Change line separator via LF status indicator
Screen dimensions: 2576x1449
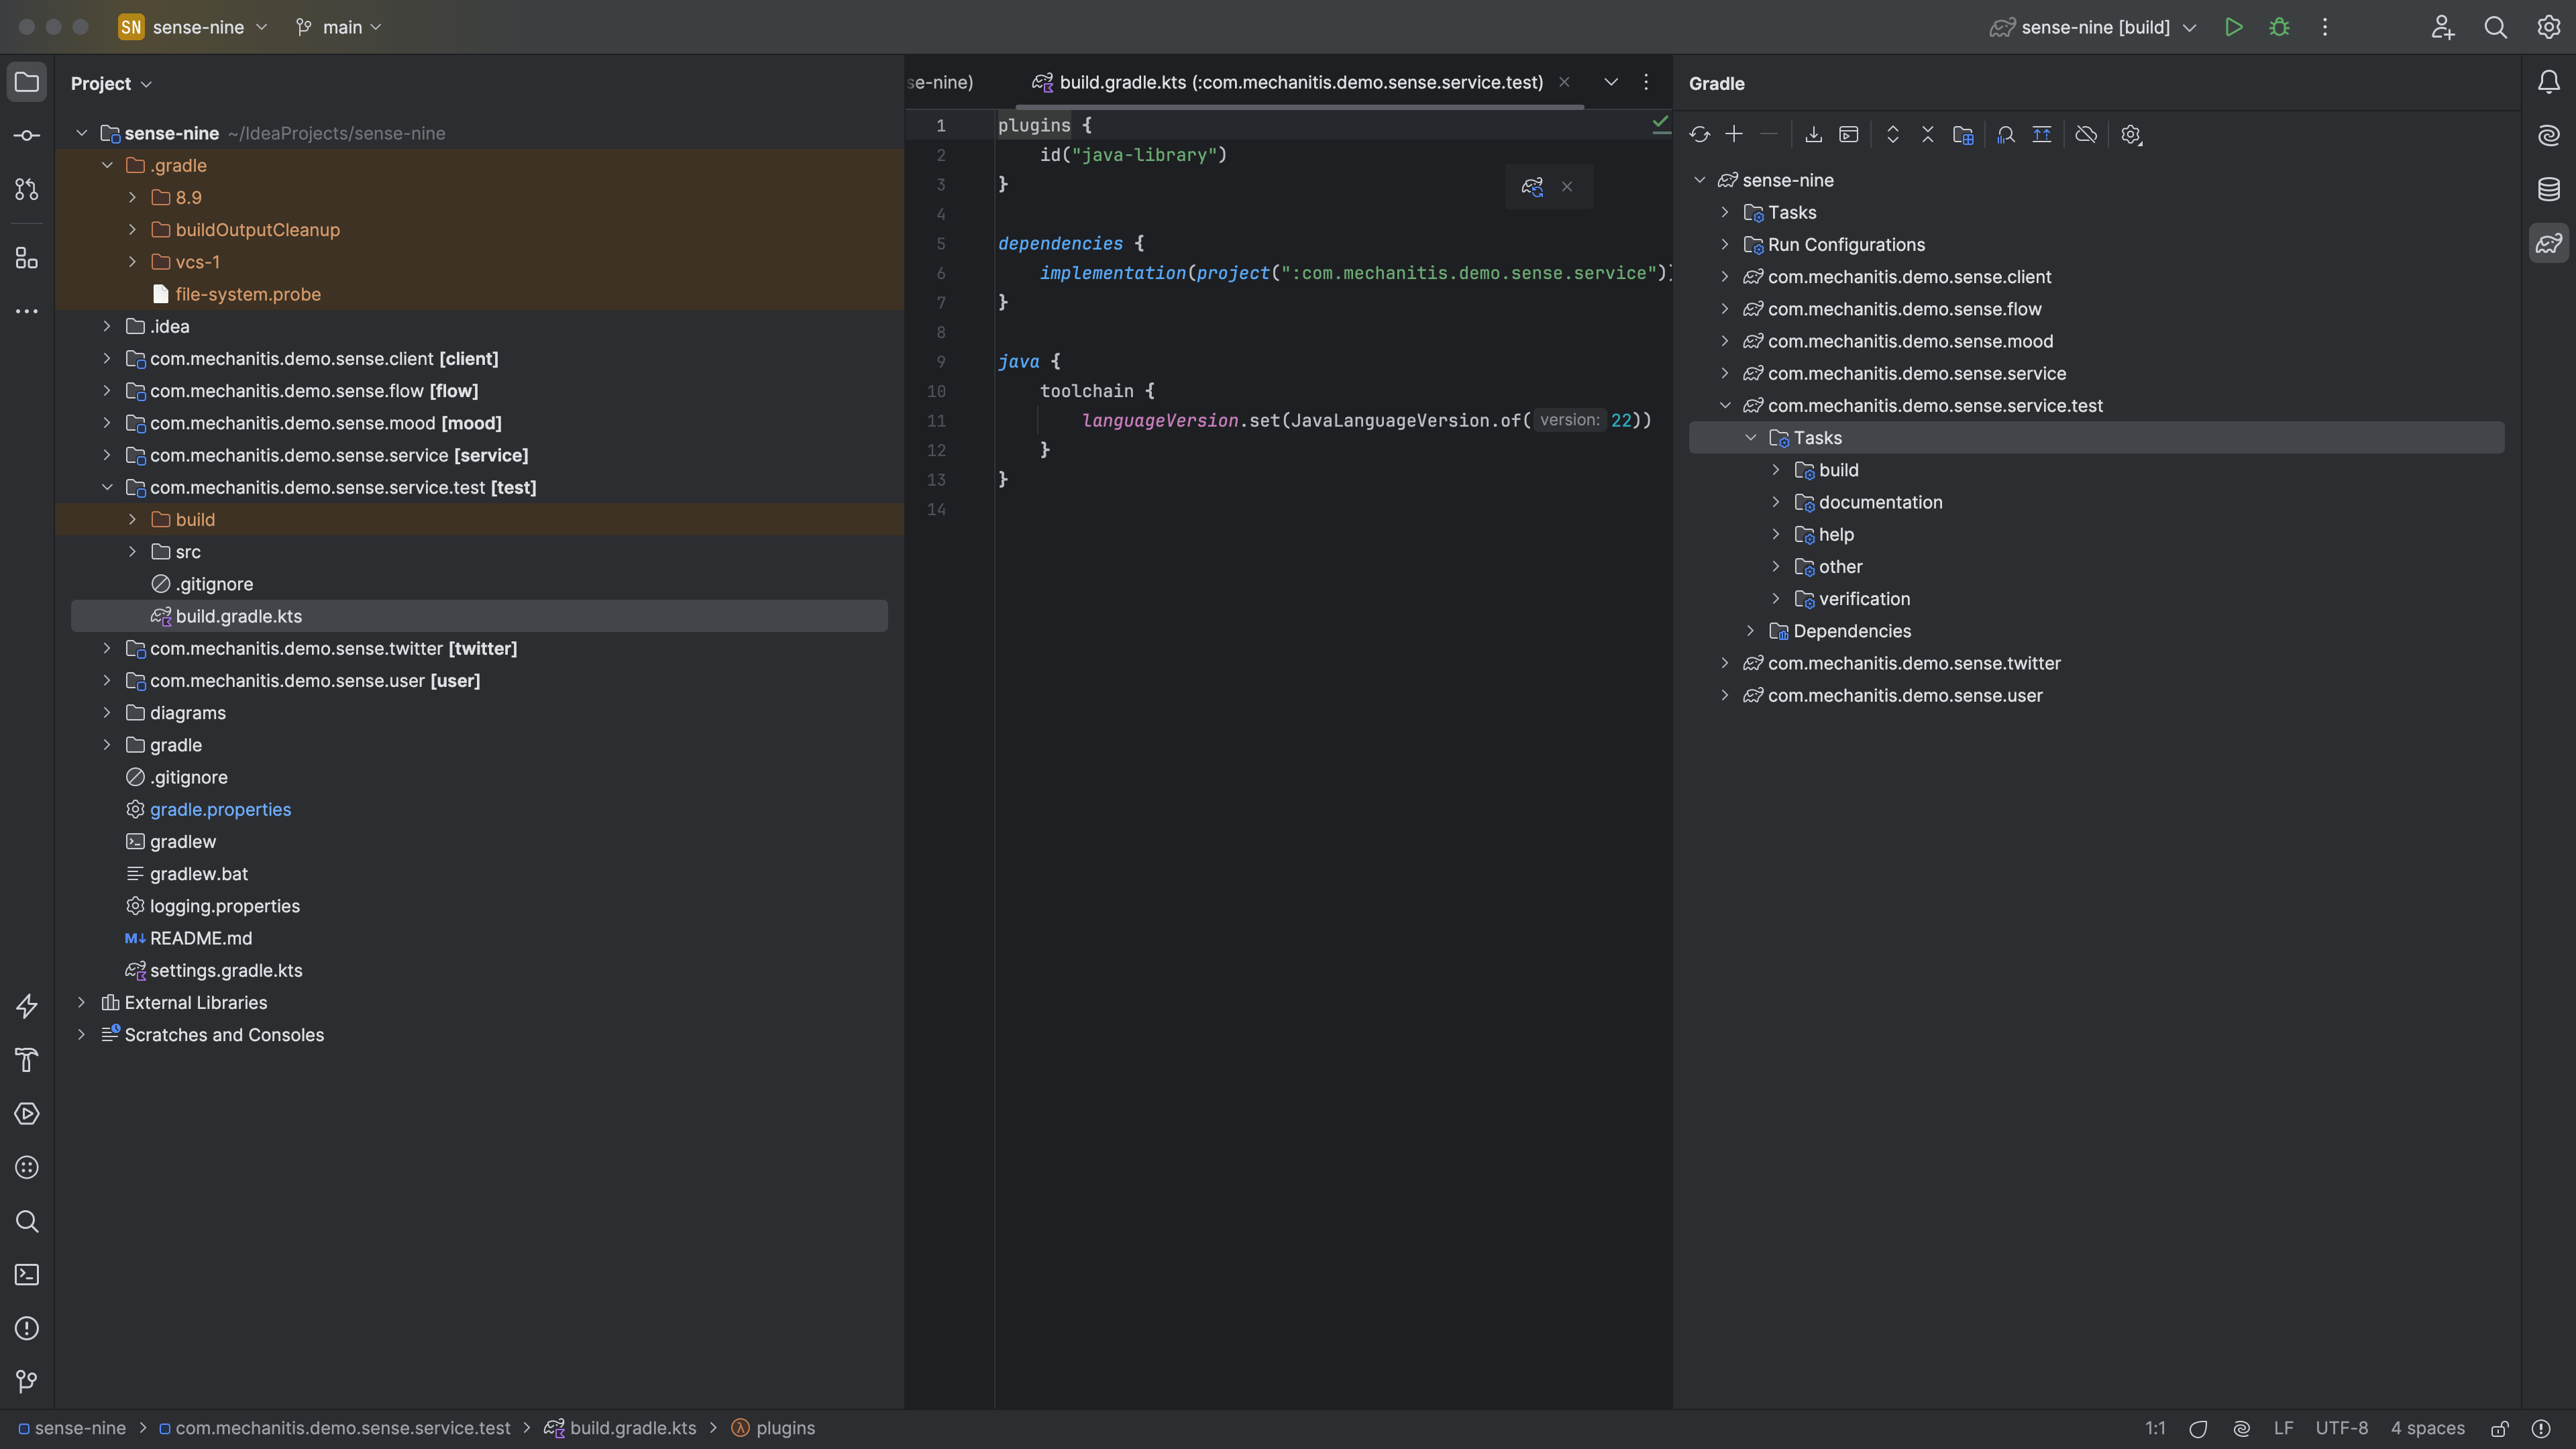click(2284, 1427)
